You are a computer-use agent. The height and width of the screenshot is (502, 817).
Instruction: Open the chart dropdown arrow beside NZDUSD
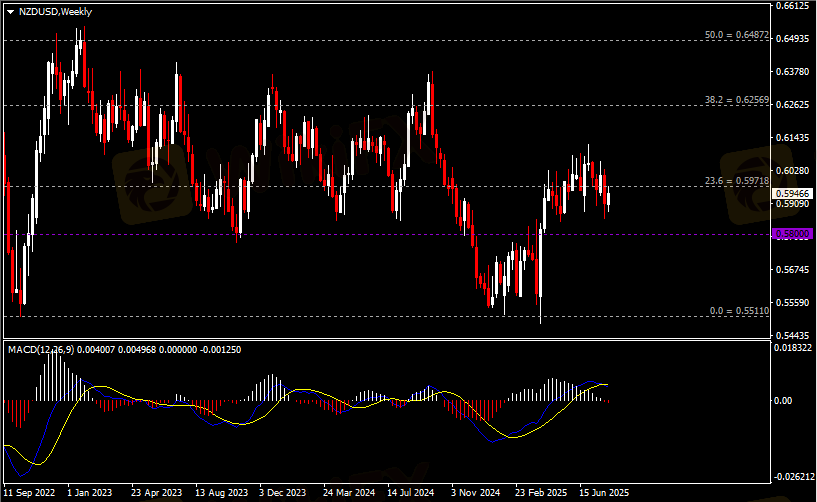pos(11,11)
